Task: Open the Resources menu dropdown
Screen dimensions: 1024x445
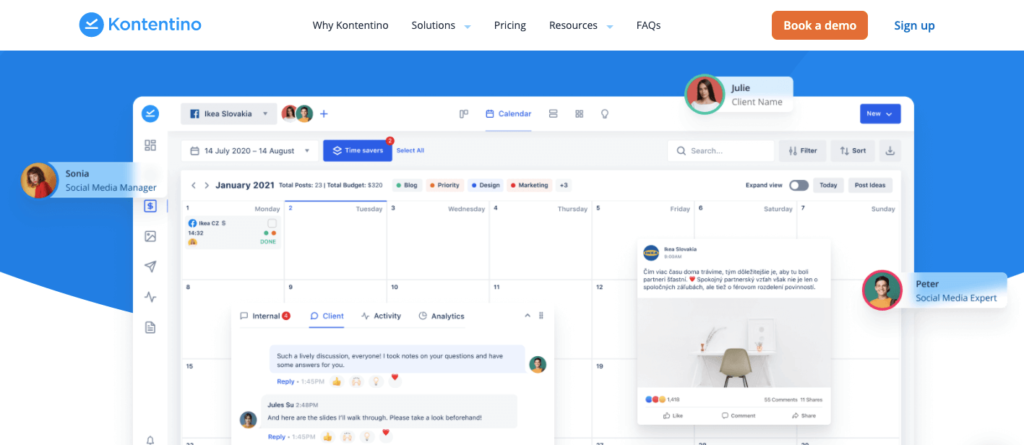Action: tap(581, 25)
